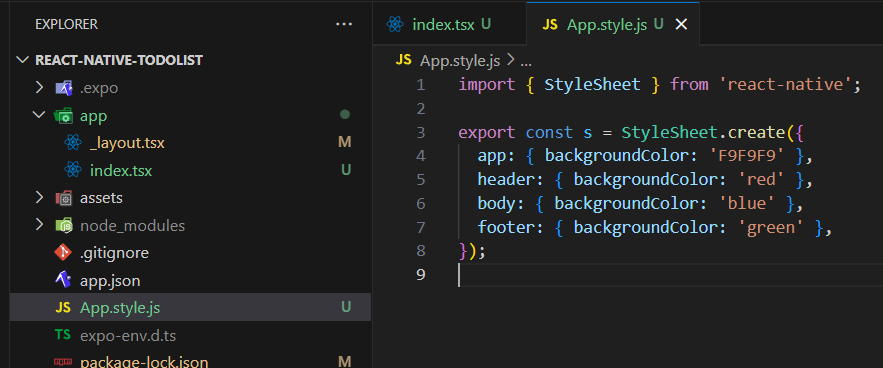Expand the .expo folder
883x368 pixels.
pyautogui.click(x=39, y=88)
